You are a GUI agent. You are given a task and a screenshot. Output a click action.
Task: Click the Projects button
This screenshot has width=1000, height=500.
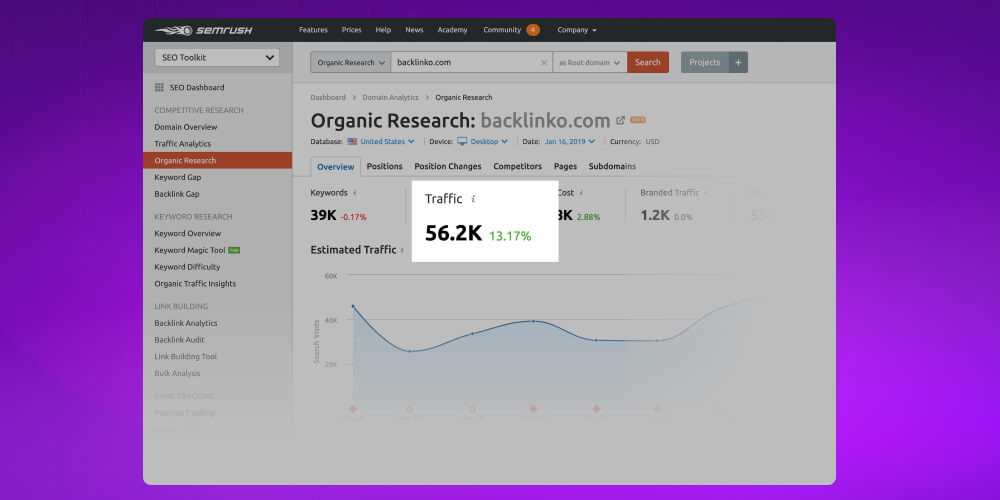coord(705,62)
